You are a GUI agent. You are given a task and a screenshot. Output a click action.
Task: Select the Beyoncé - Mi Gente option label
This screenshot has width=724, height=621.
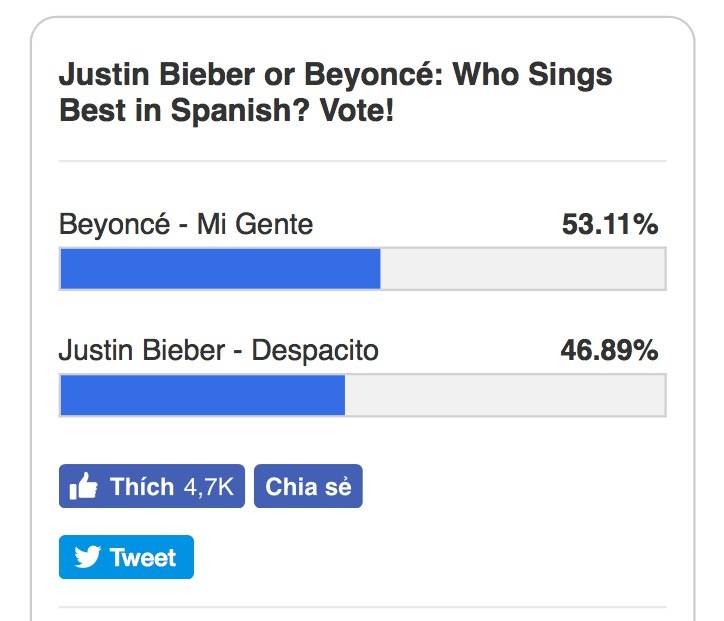click(x=186, y=225)
